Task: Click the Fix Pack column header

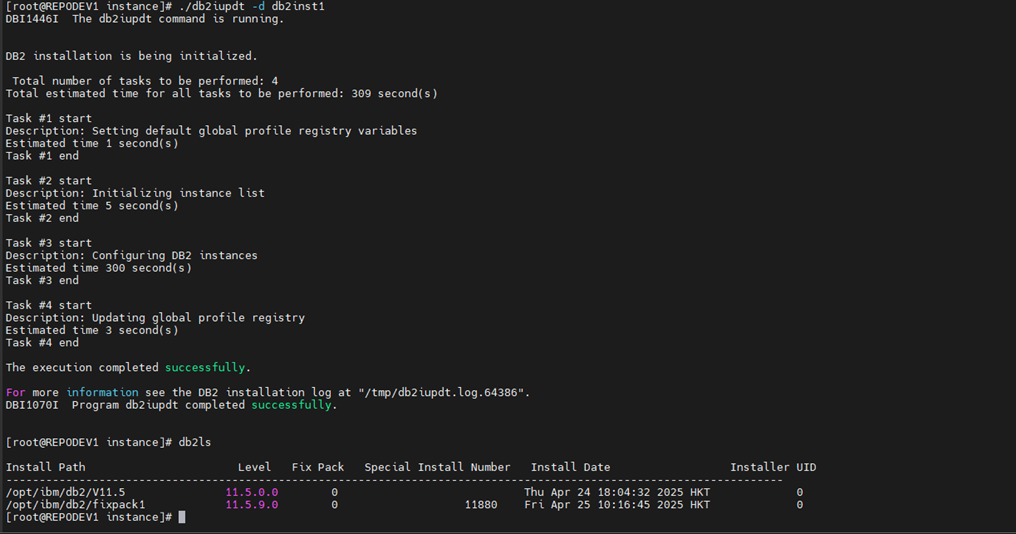Action: coord(318,467)
